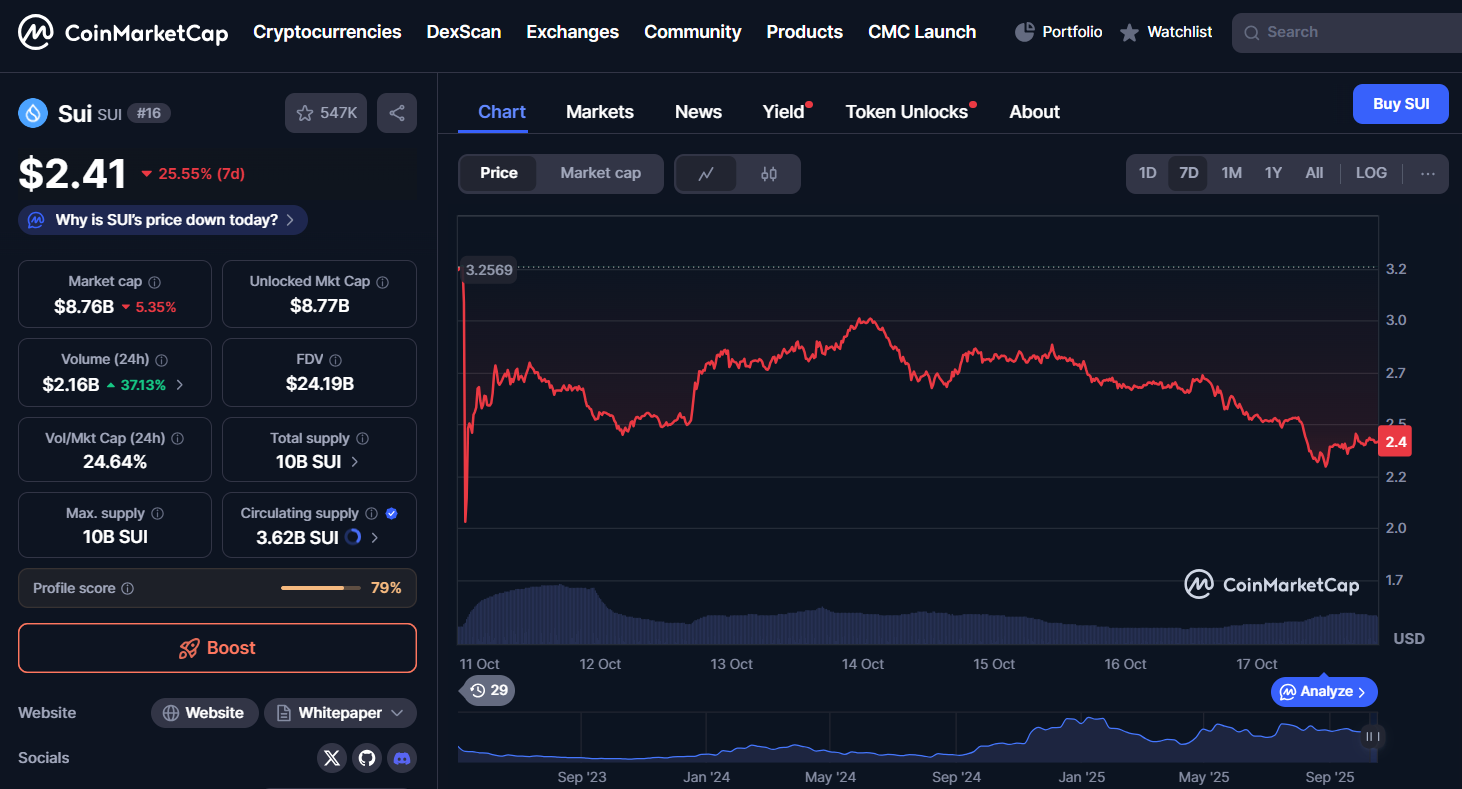
Task: Expand the Whitepaper dropdown
Action: [x=340, y=713]
